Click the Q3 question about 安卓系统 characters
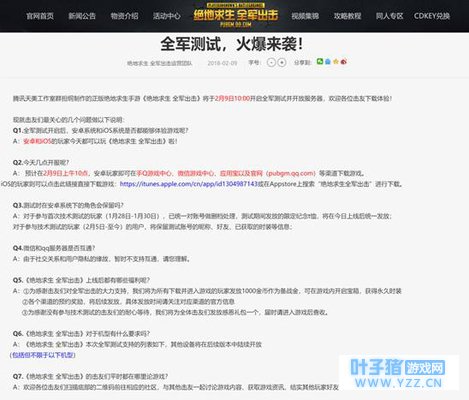 tap(68, 205)
